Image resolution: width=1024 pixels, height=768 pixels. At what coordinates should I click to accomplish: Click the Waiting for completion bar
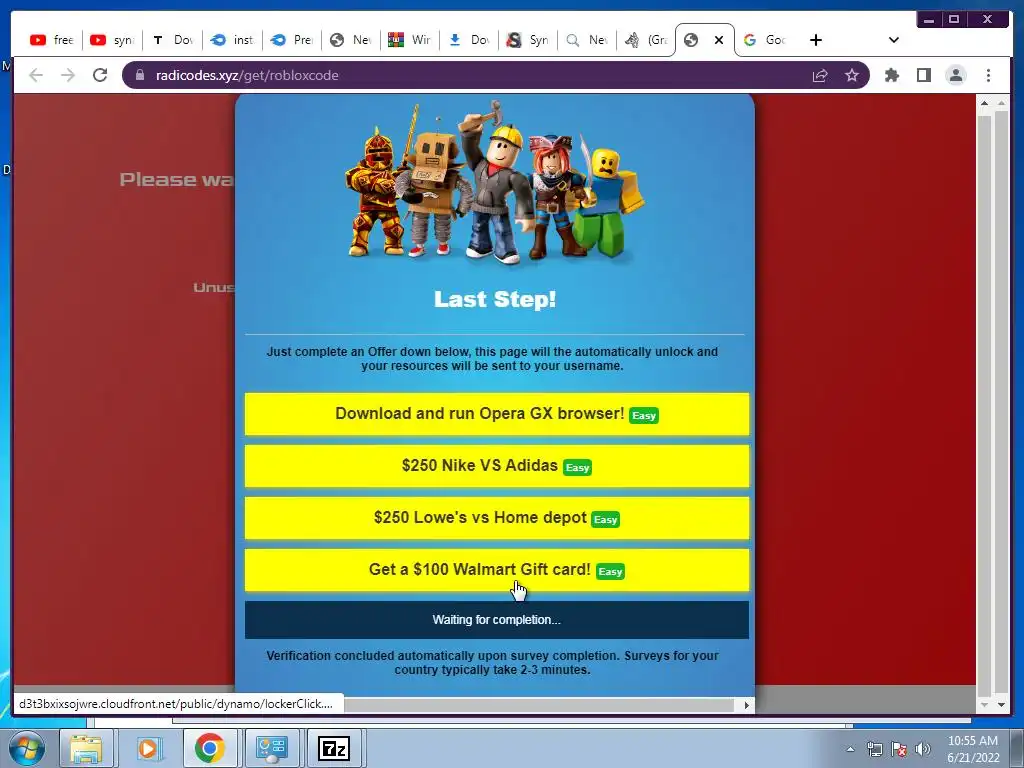(x=497, y=620)
